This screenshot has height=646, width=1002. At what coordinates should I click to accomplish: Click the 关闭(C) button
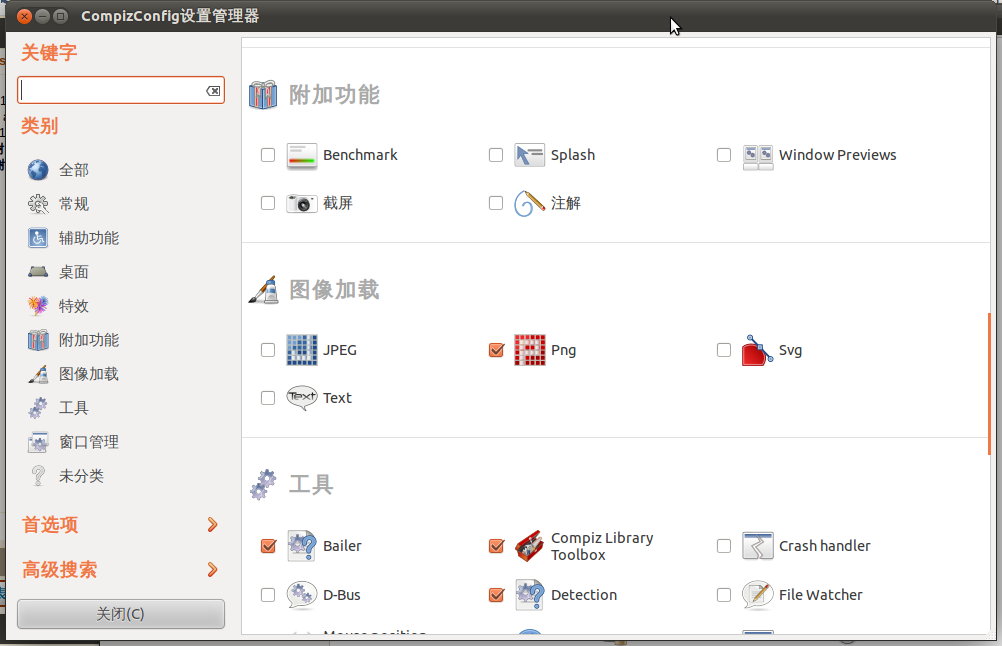click(x=121, y=614)
